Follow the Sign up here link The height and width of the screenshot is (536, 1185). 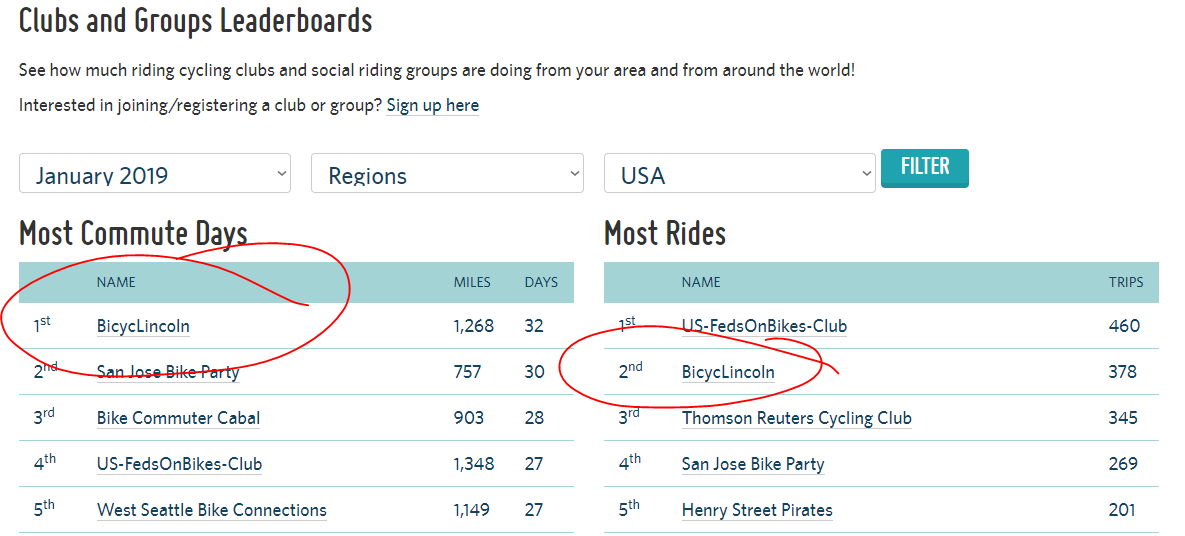pyautogui.click(x=432, y=105)
